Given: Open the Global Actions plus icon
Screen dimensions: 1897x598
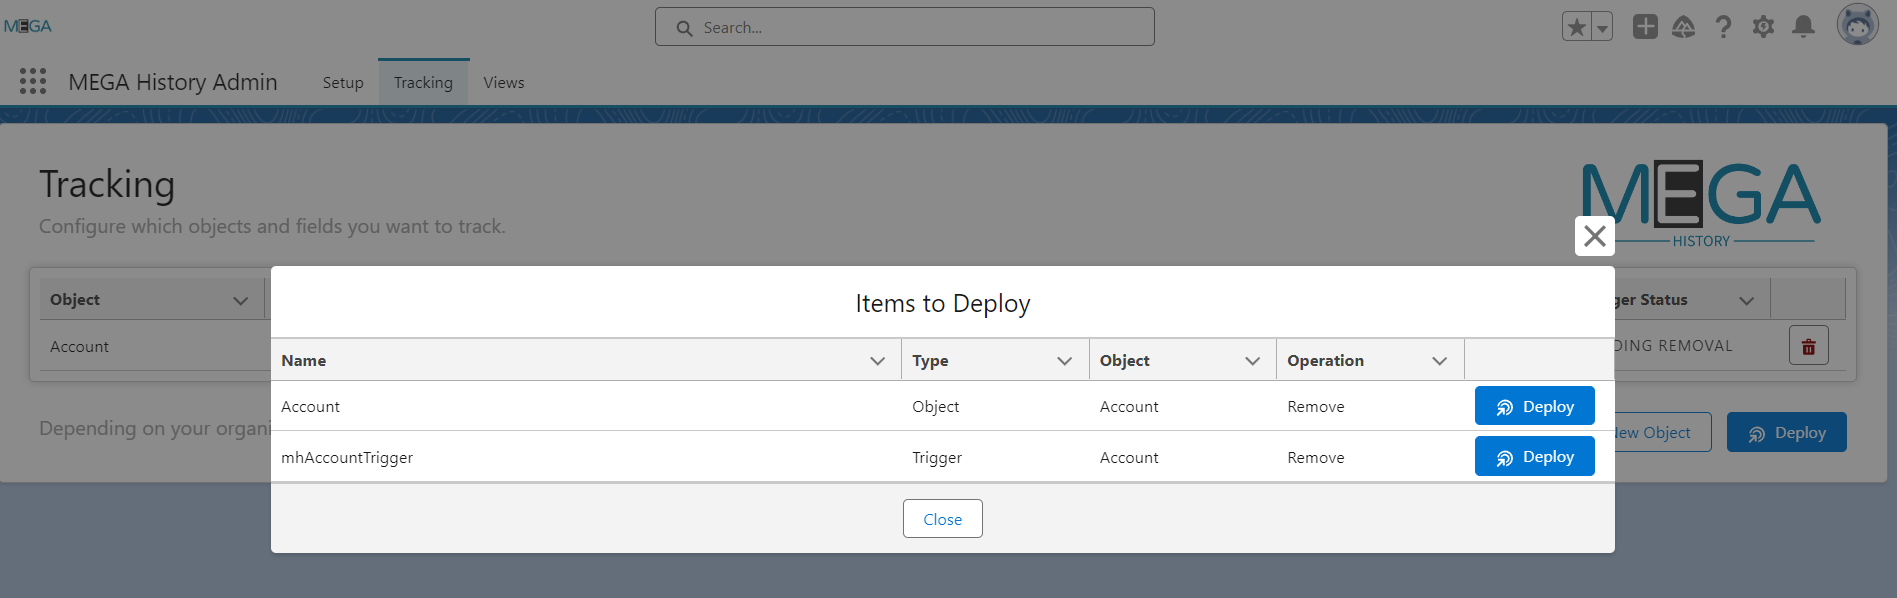Looking at the screenshot, I should (1645, 27).
